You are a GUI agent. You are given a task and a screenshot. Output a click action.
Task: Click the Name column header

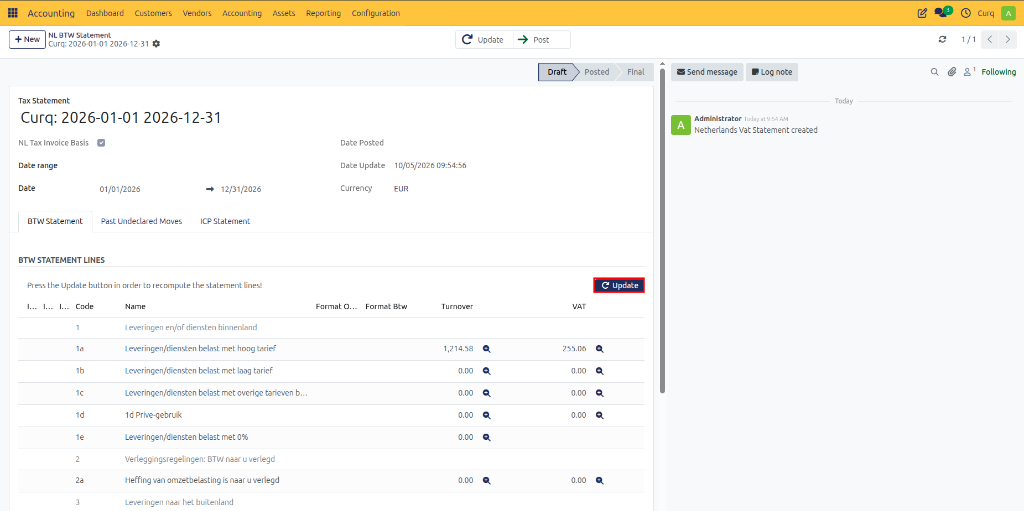click(x=135, y=306)
